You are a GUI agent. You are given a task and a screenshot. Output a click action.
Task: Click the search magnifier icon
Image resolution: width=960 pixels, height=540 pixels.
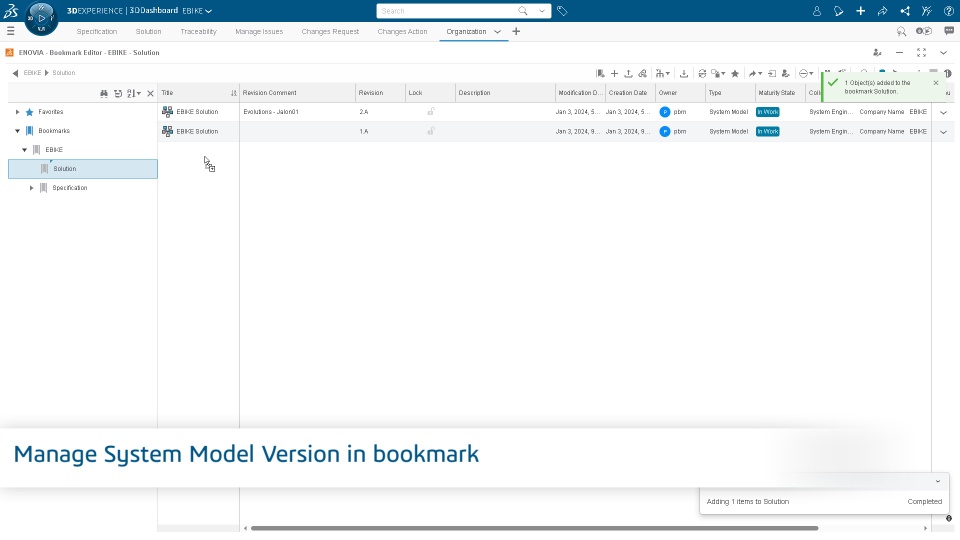(x=522, y=10)
